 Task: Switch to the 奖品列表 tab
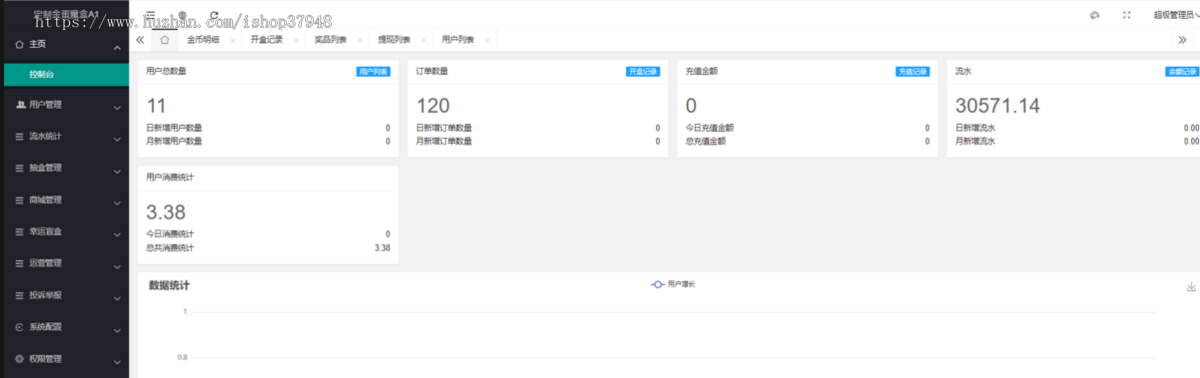pyautogui.click(x=331, y=40)
